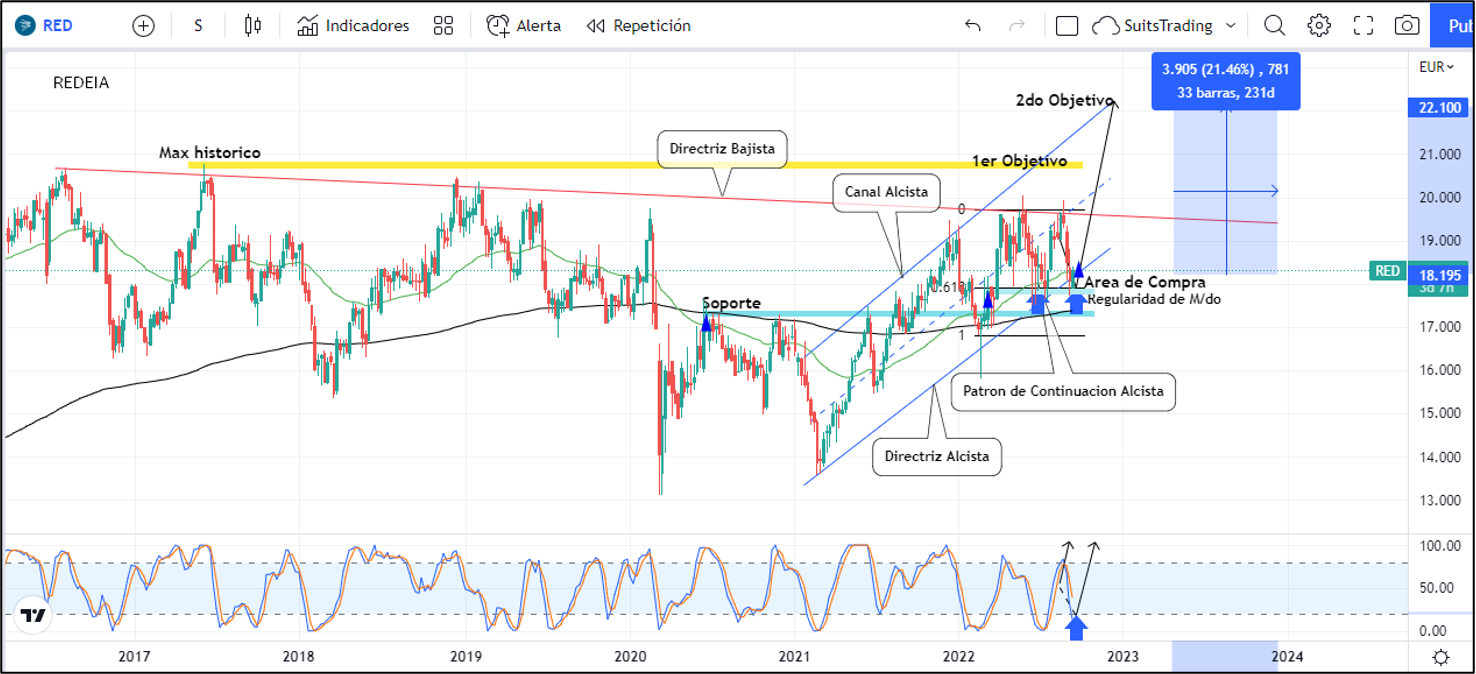Open the candlestick chart type selector
Viewport: 1476px width, 674px height.
tap(253, 26)
